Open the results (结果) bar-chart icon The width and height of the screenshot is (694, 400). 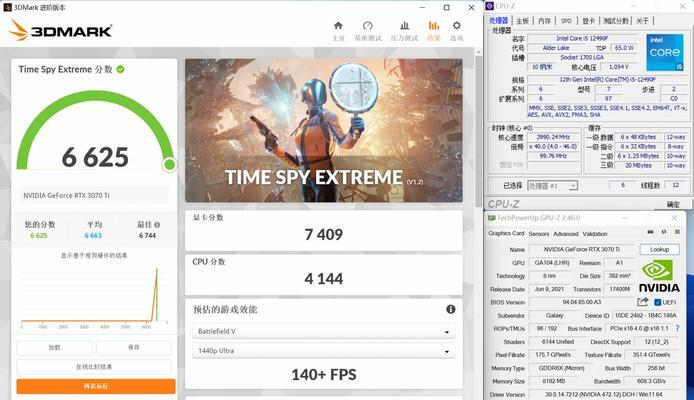click(434, 26)
